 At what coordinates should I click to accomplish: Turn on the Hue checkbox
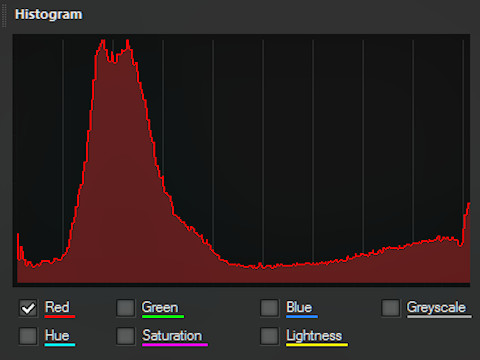(x=28, y=336)
